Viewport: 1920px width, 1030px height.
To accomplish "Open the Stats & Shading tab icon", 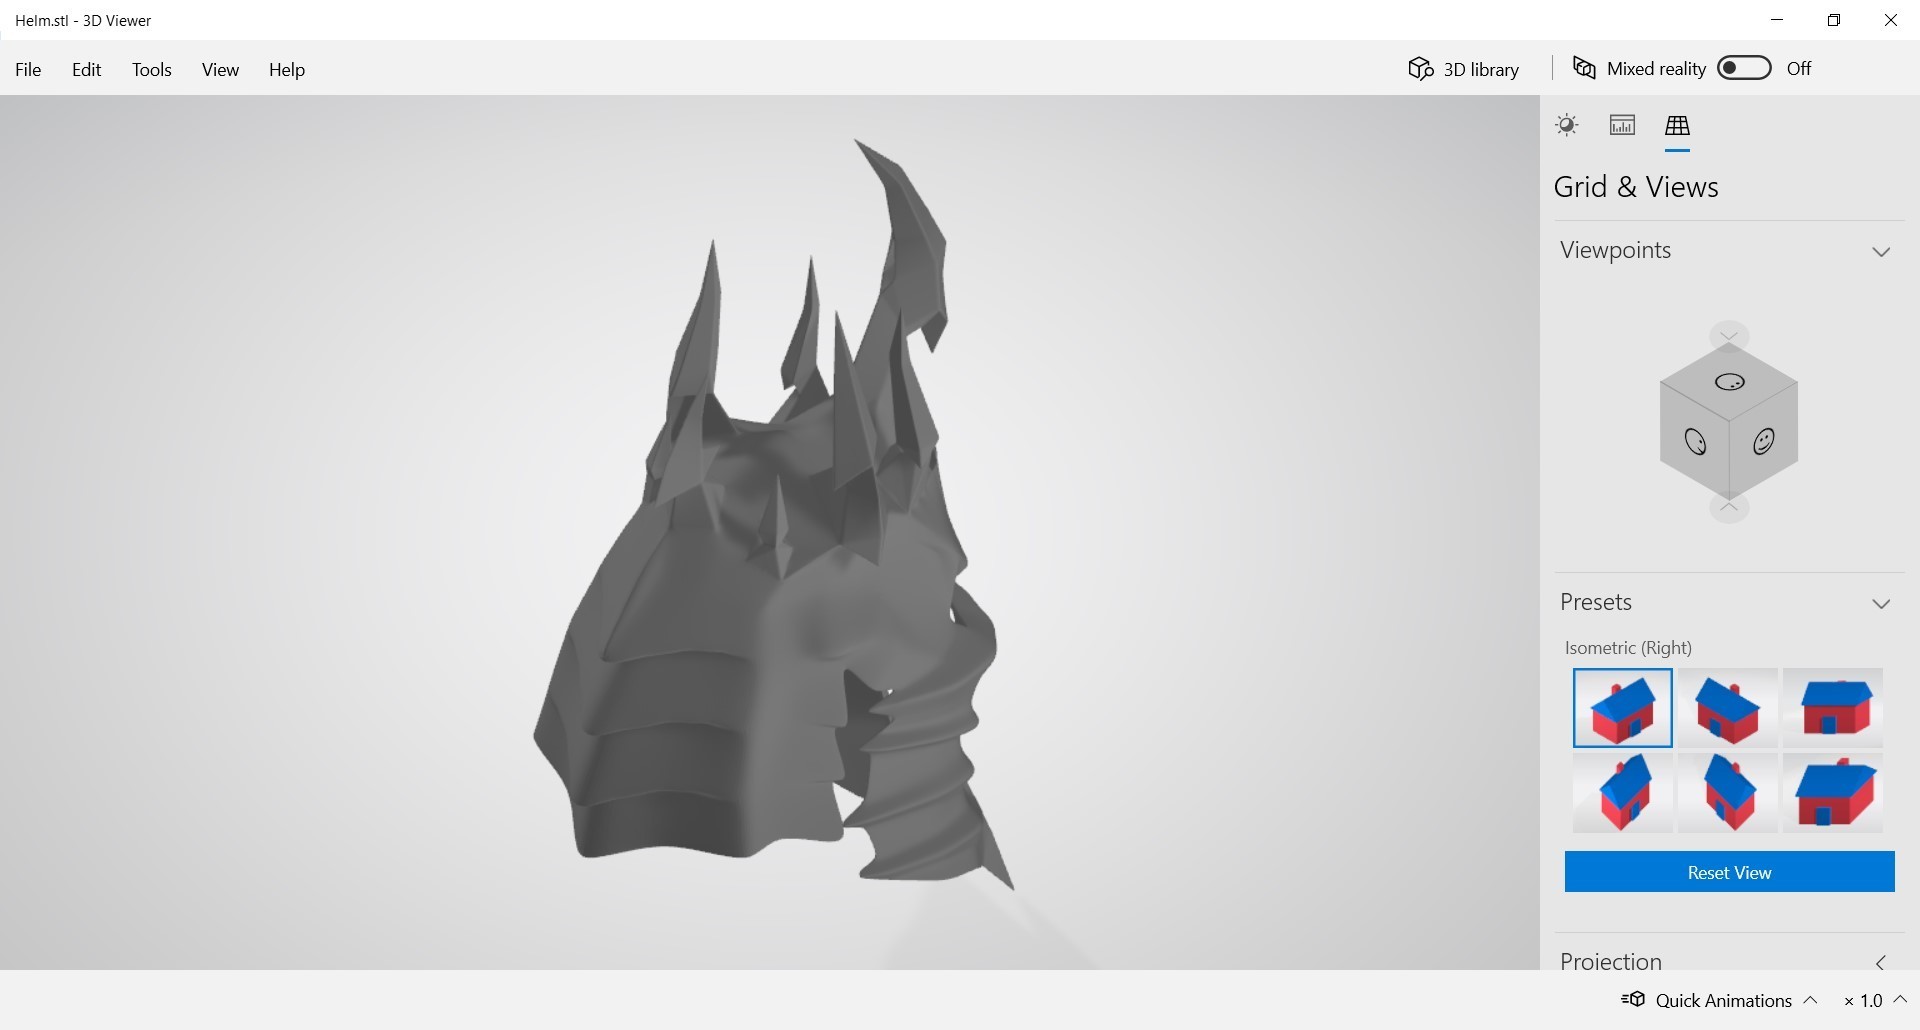I will click(x=1622, y=125).
